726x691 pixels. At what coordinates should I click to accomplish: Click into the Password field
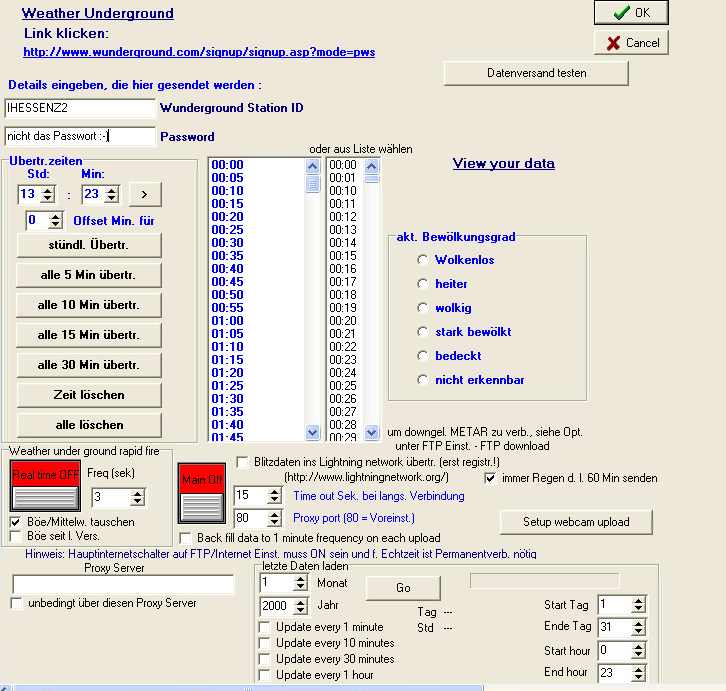[x=80, y=136]
